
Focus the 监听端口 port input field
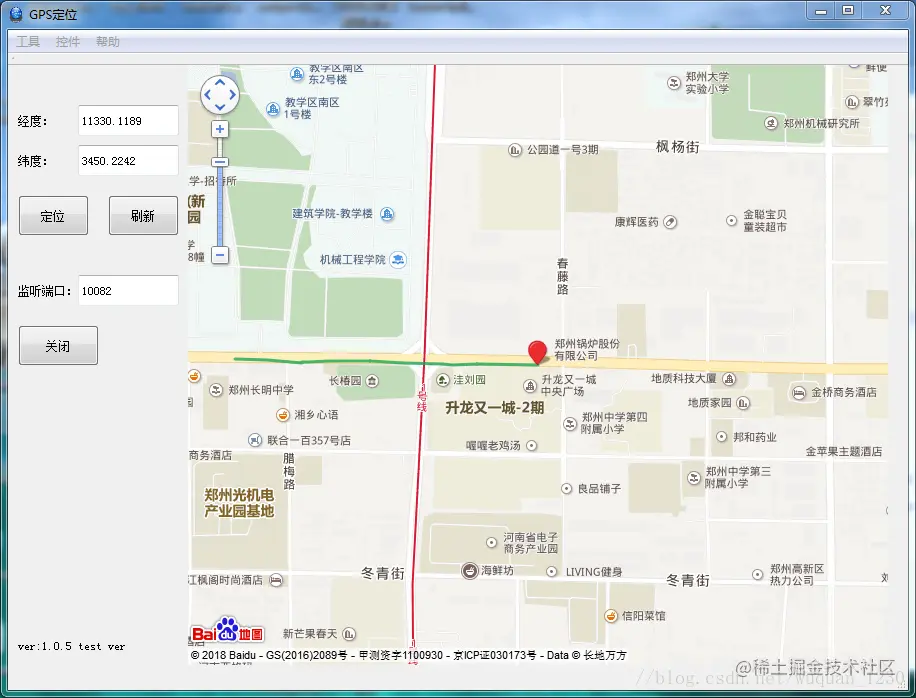tap(128, 290)
